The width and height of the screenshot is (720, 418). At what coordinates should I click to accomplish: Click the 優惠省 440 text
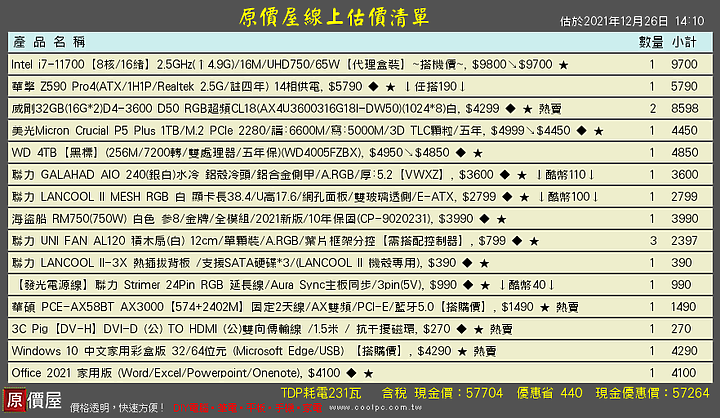(549, 393)
